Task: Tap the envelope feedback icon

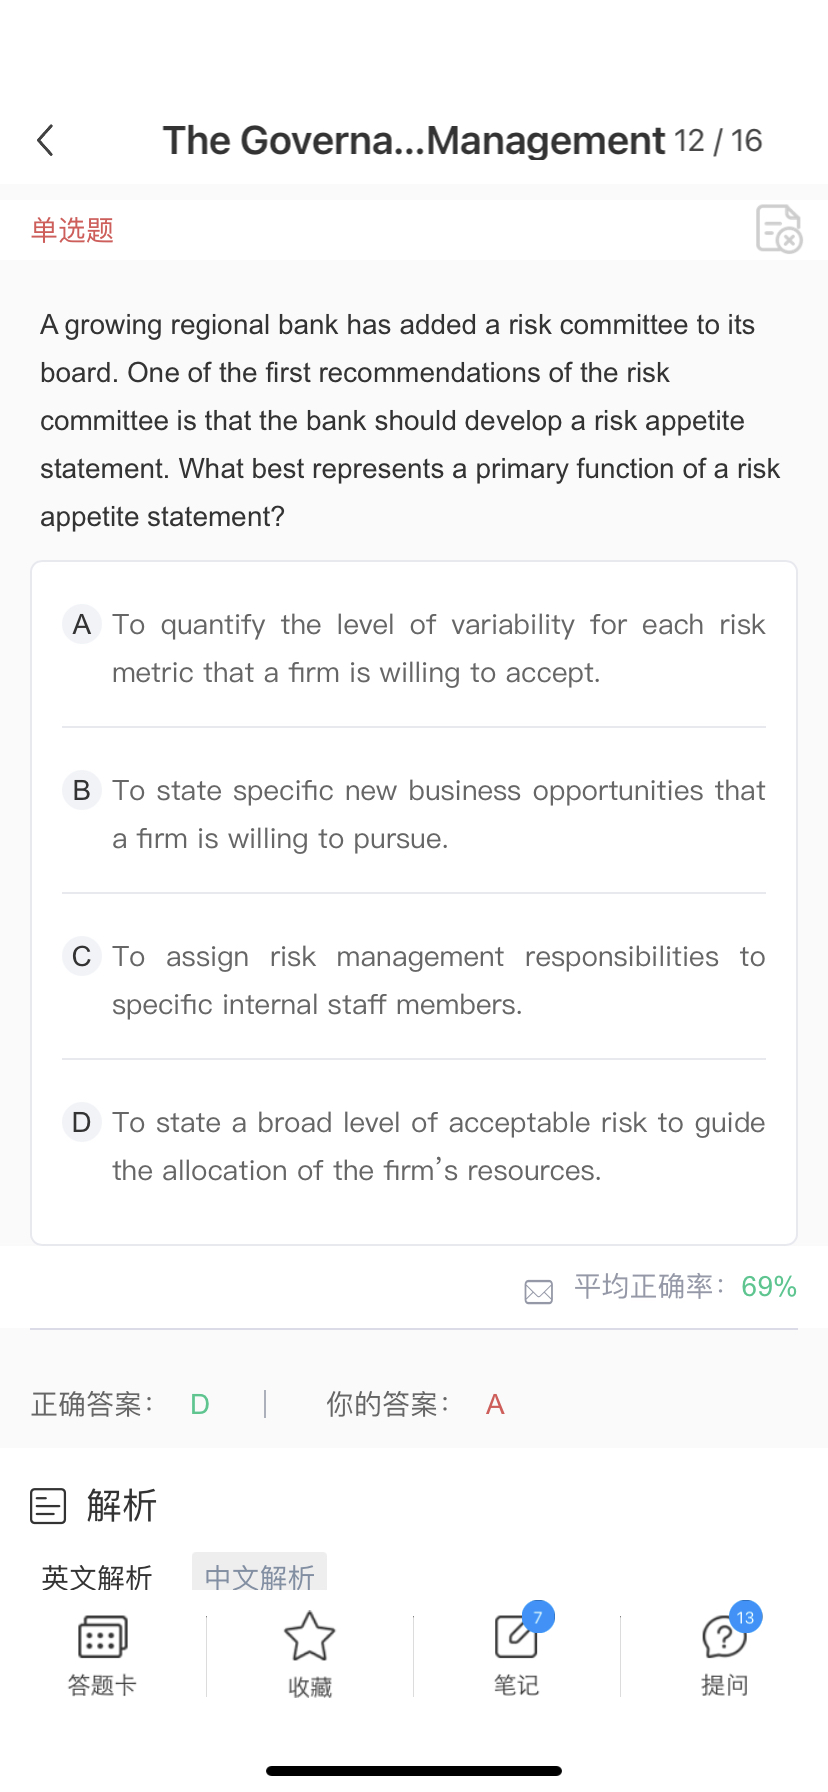Action: (539, 1292)
